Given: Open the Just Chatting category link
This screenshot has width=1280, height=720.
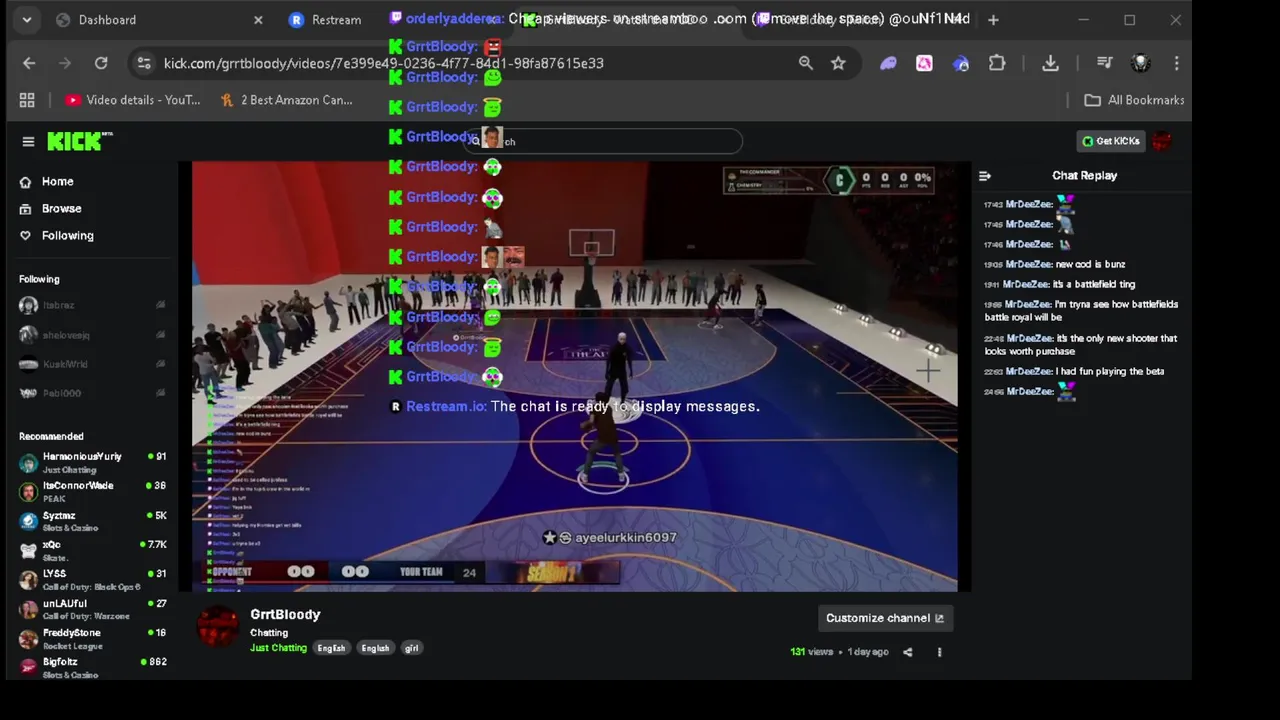Looking at the screenshot, I should 278,648.
